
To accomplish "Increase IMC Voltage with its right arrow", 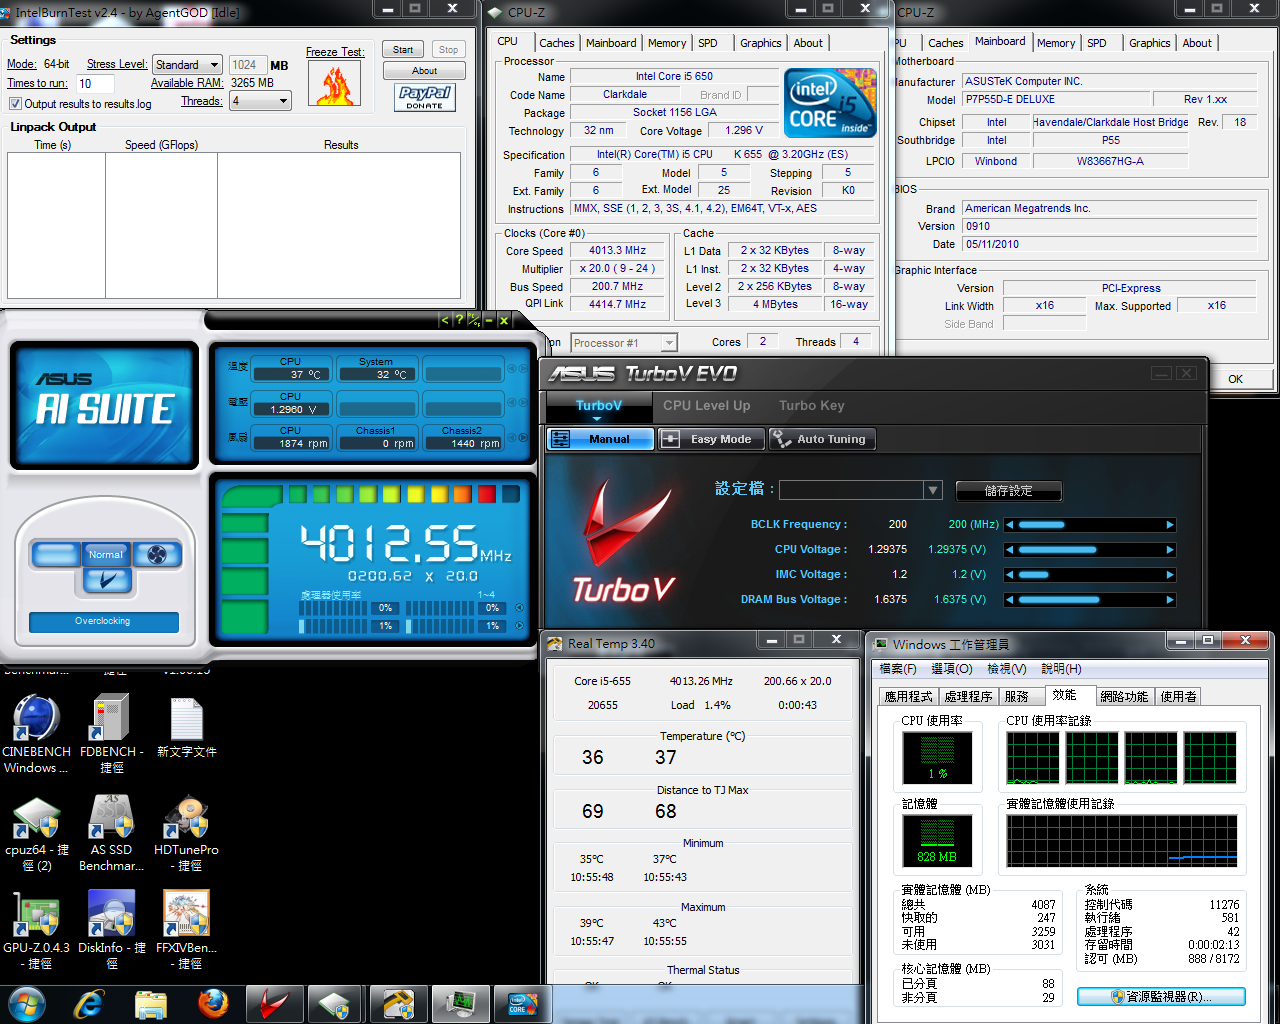I will click(1170, 575).
